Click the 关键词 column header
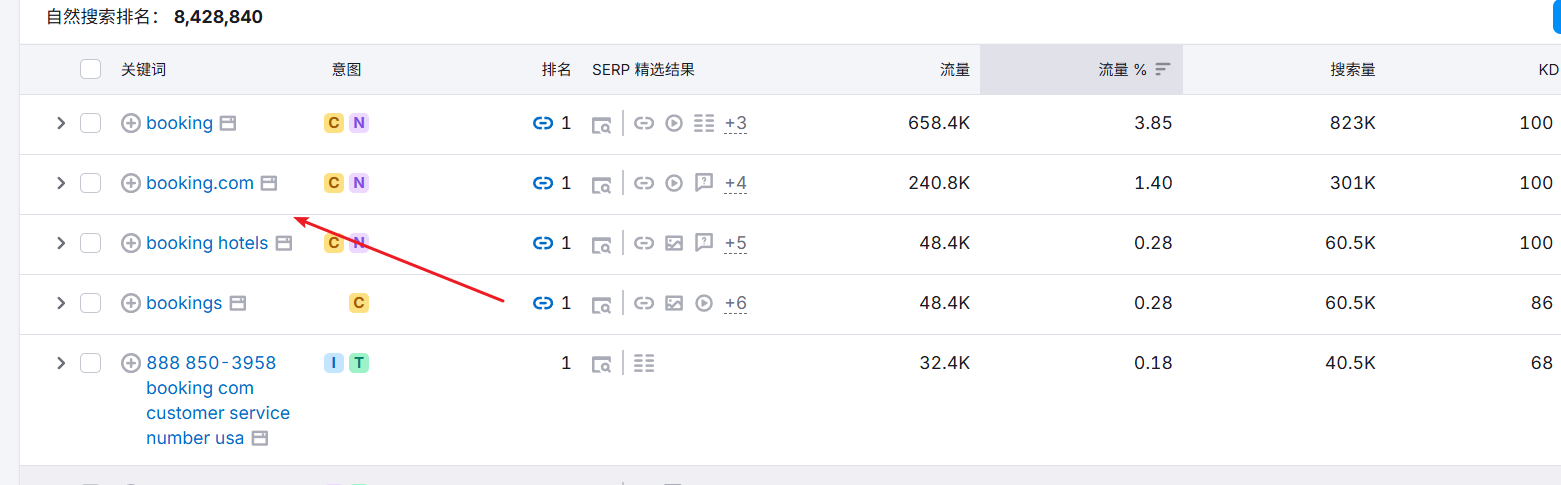Viewport: 1561px width, 485px height. (x=143, y=70)
